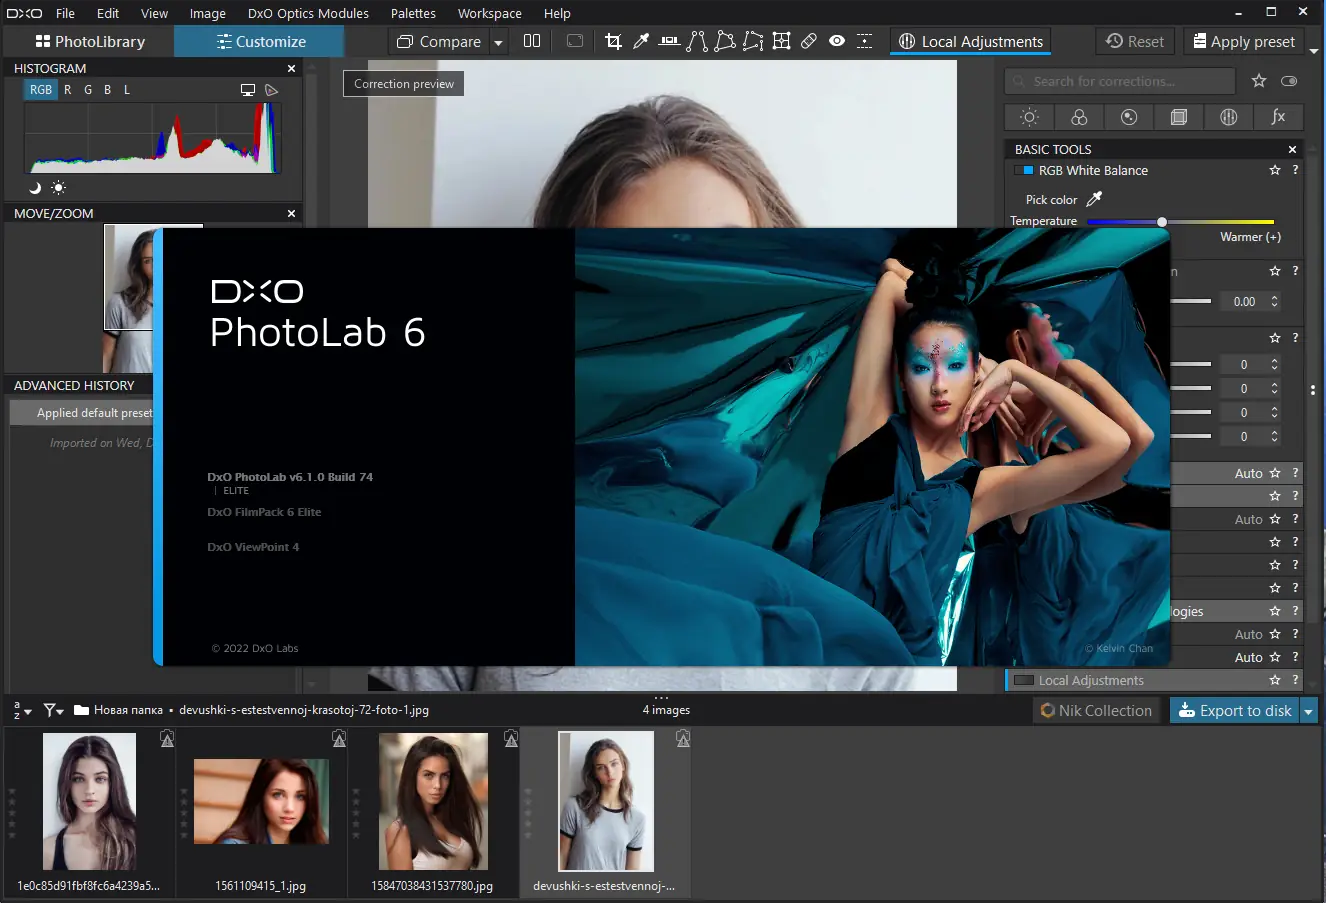Toggle active corrections filter switch
1326x903 pixels.
click(x=1289, y=81)
